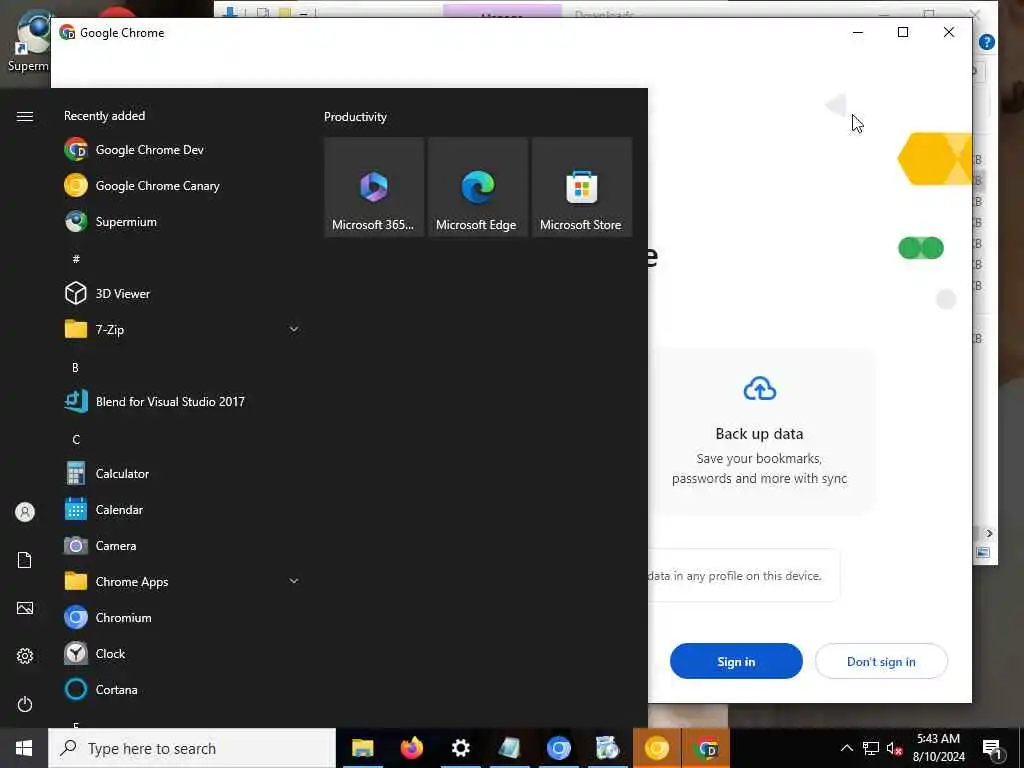Open the Microsoft Edge tile
The image size is (1024, 768).
(x=477, y=187)
